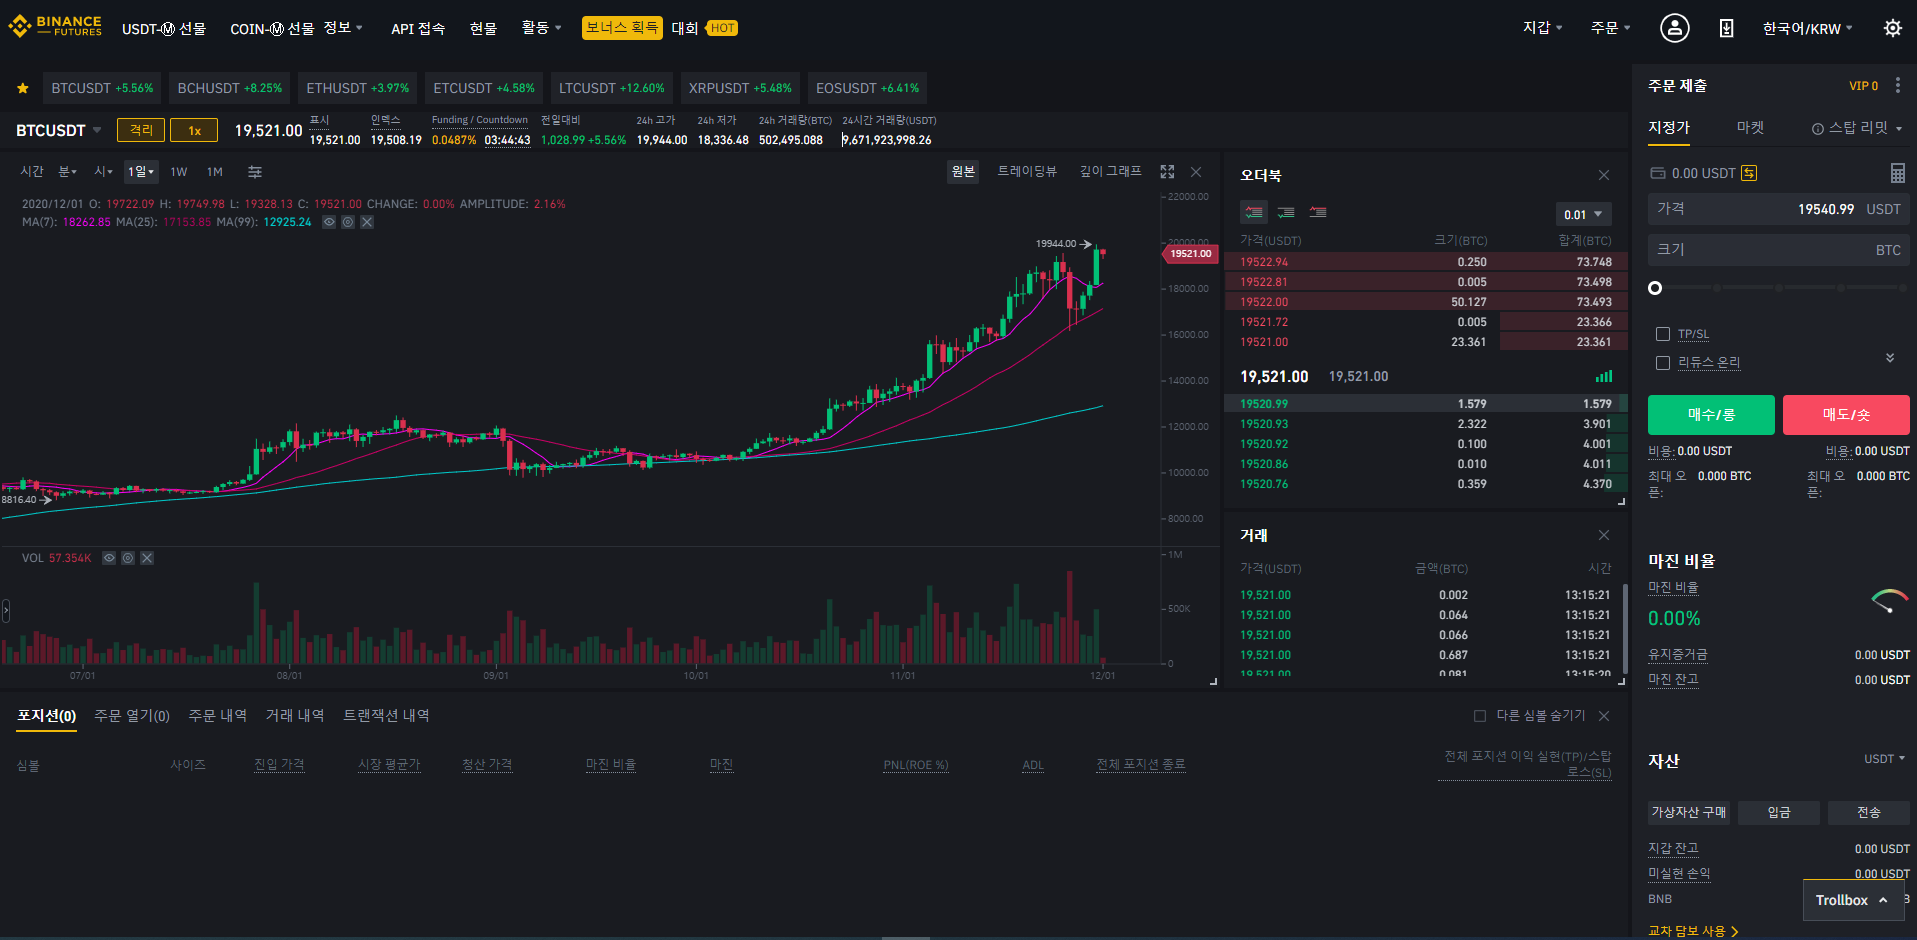The image size is (1917, 940).
Task: Click the red 매도/숏 sell button
Action: 1845,415
